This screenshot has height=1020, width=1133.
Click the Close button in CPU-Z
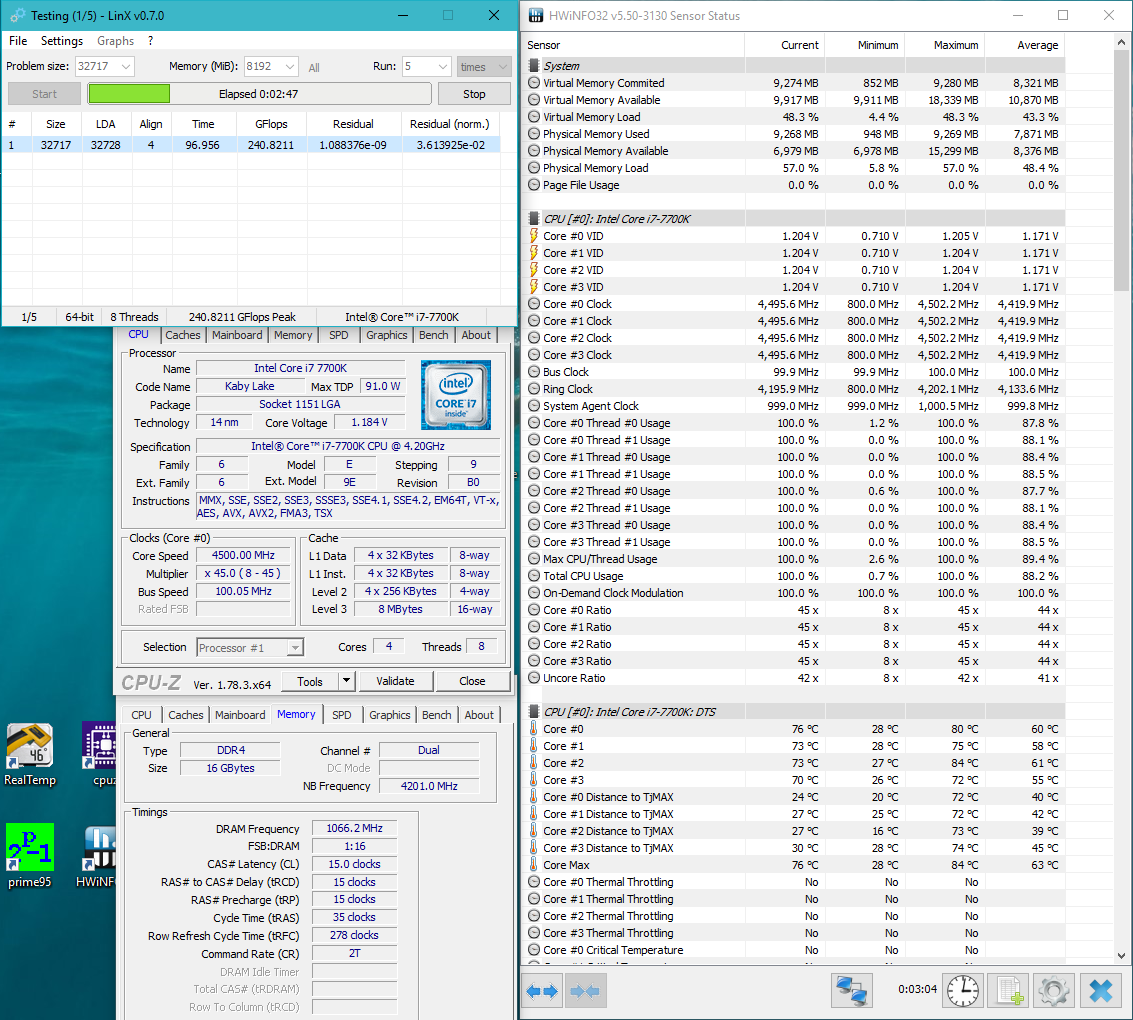472,681
